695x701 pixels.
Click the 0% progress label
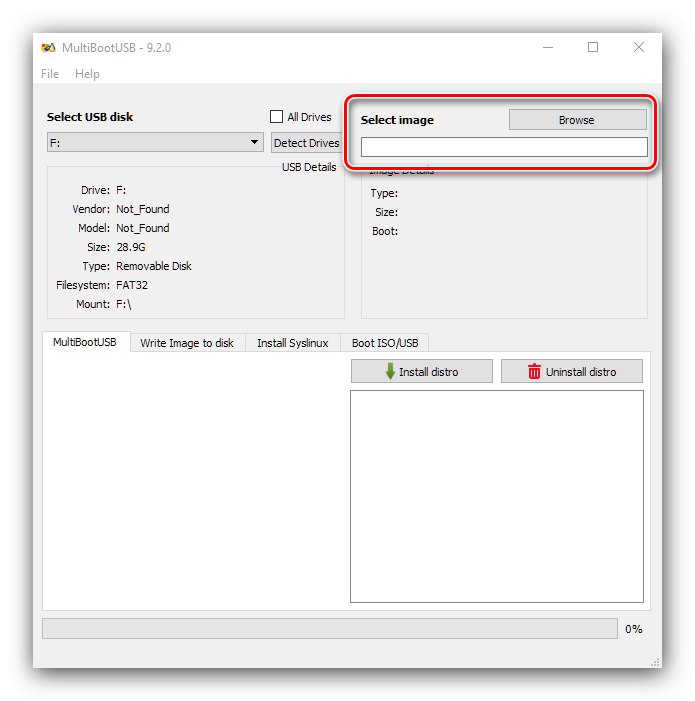tap(634, 629)
